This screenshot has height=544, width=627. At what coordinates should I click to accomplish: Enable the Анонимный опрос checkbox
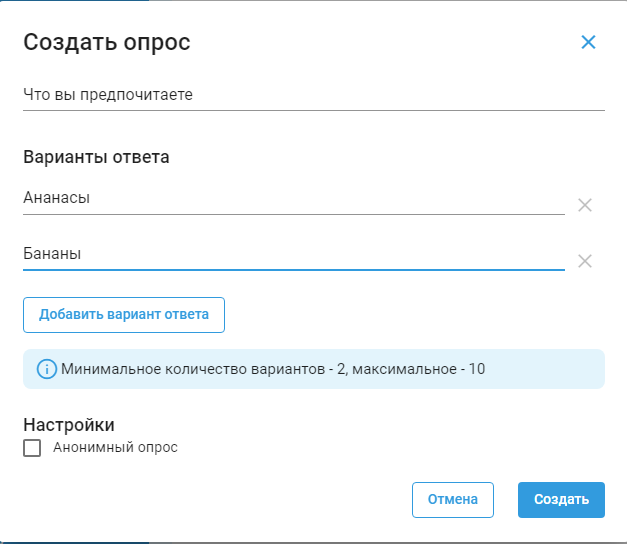tap(33, 448)
